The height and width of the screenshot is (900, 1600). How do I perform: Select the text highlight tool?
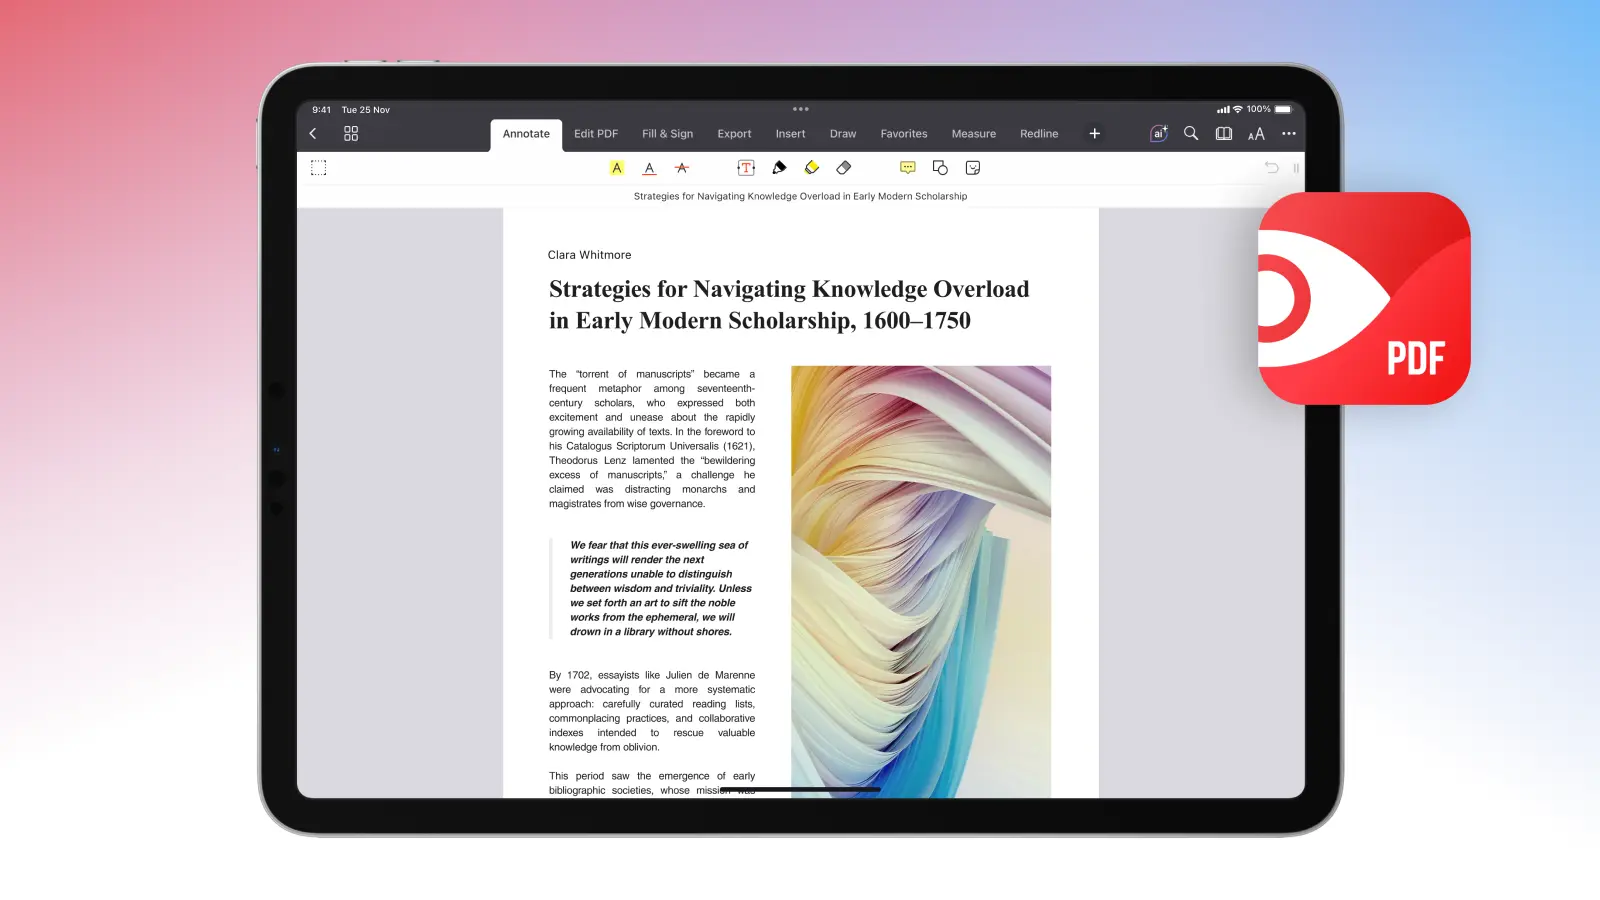[617, 168]
